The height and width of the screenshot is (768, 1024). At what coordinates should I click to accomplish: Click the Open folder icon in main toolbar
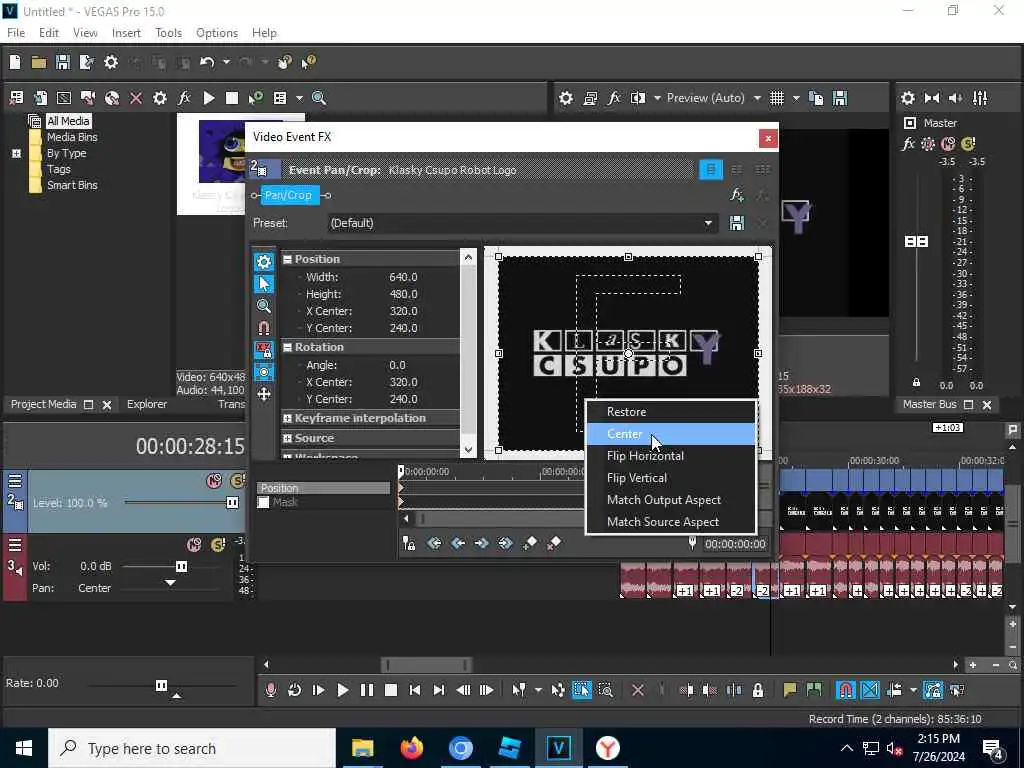39,62
